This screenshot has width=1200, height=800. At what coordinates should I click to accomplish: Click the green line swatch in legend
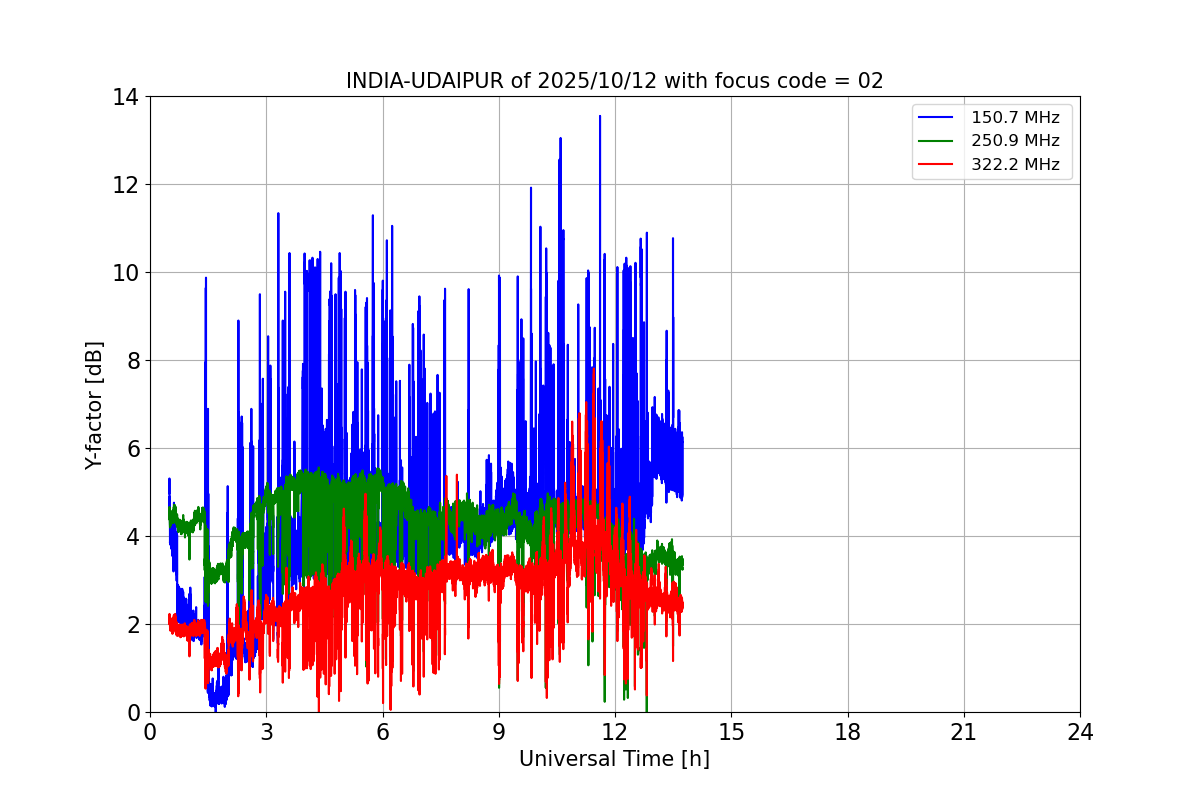coord(938,141)
